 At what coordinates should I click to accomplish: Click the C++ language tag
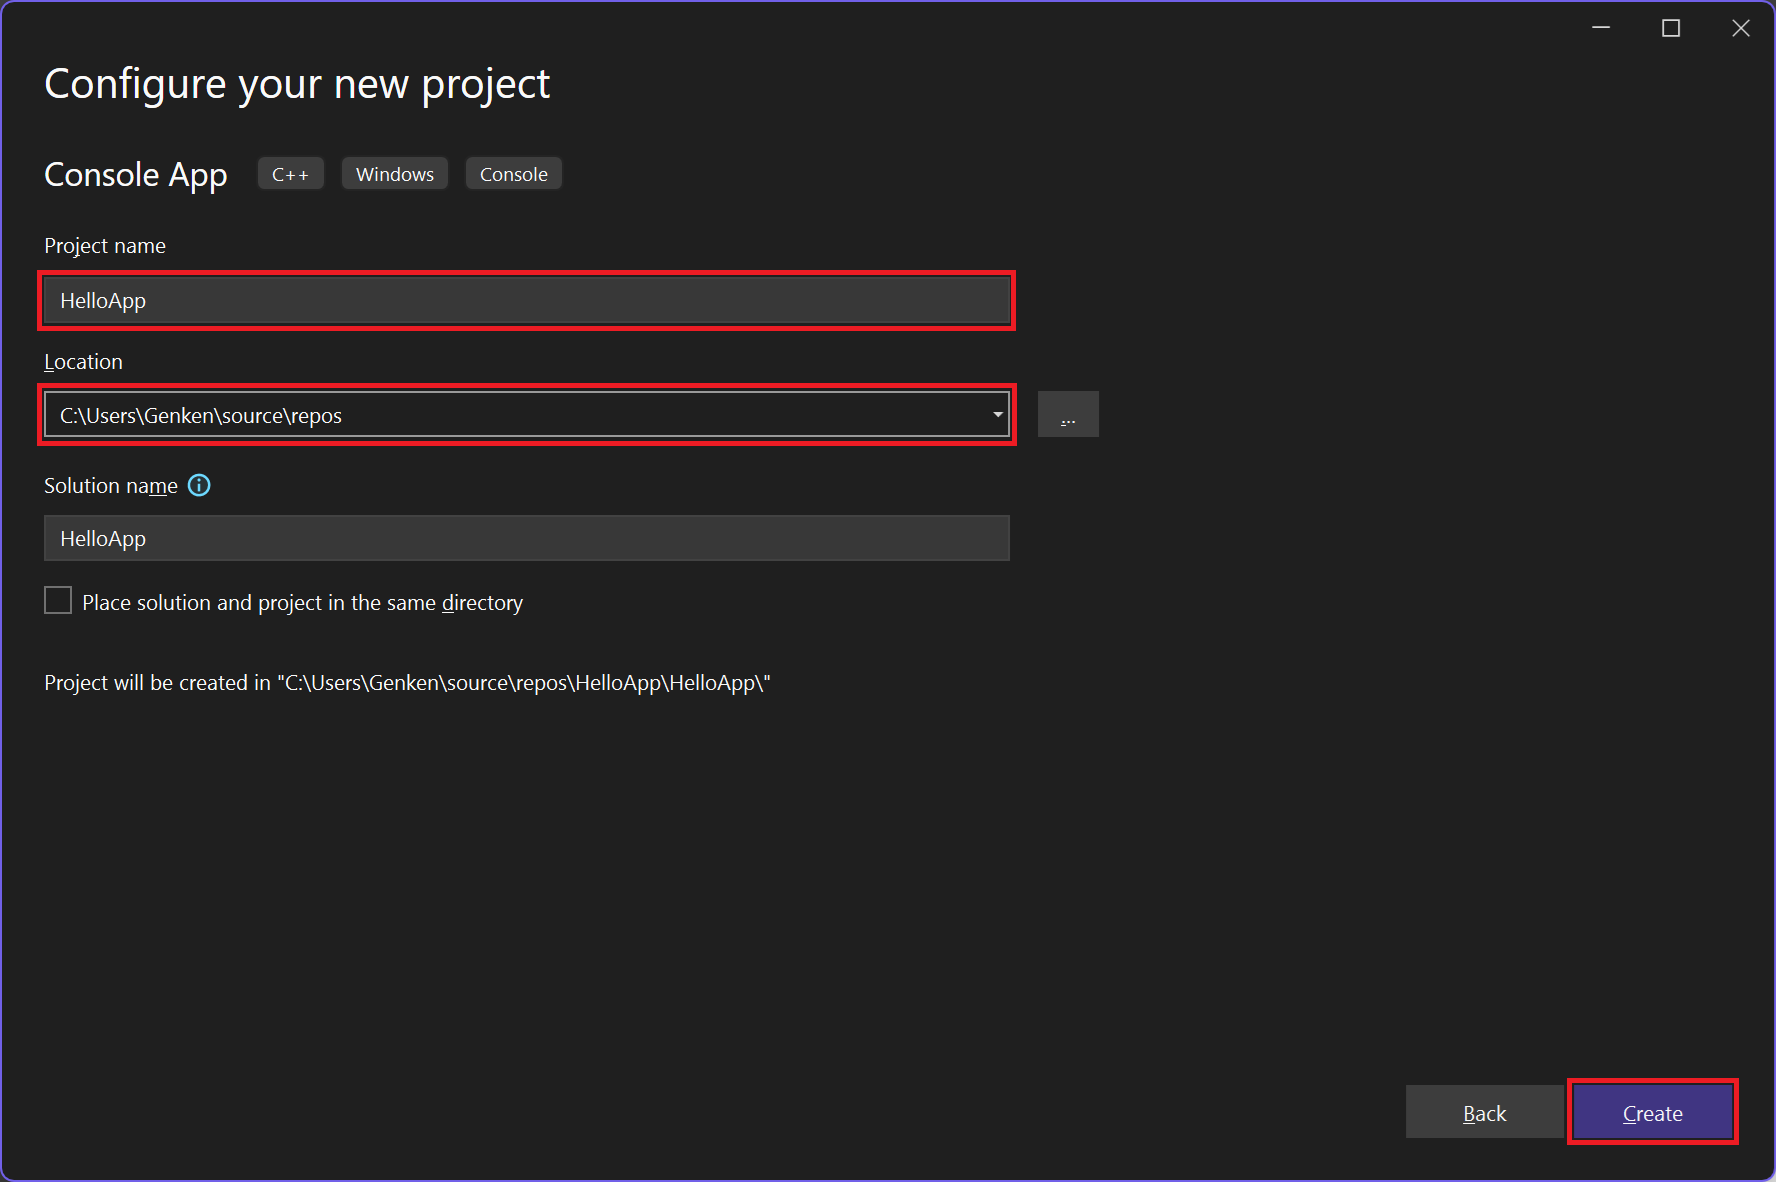point(290,173)
